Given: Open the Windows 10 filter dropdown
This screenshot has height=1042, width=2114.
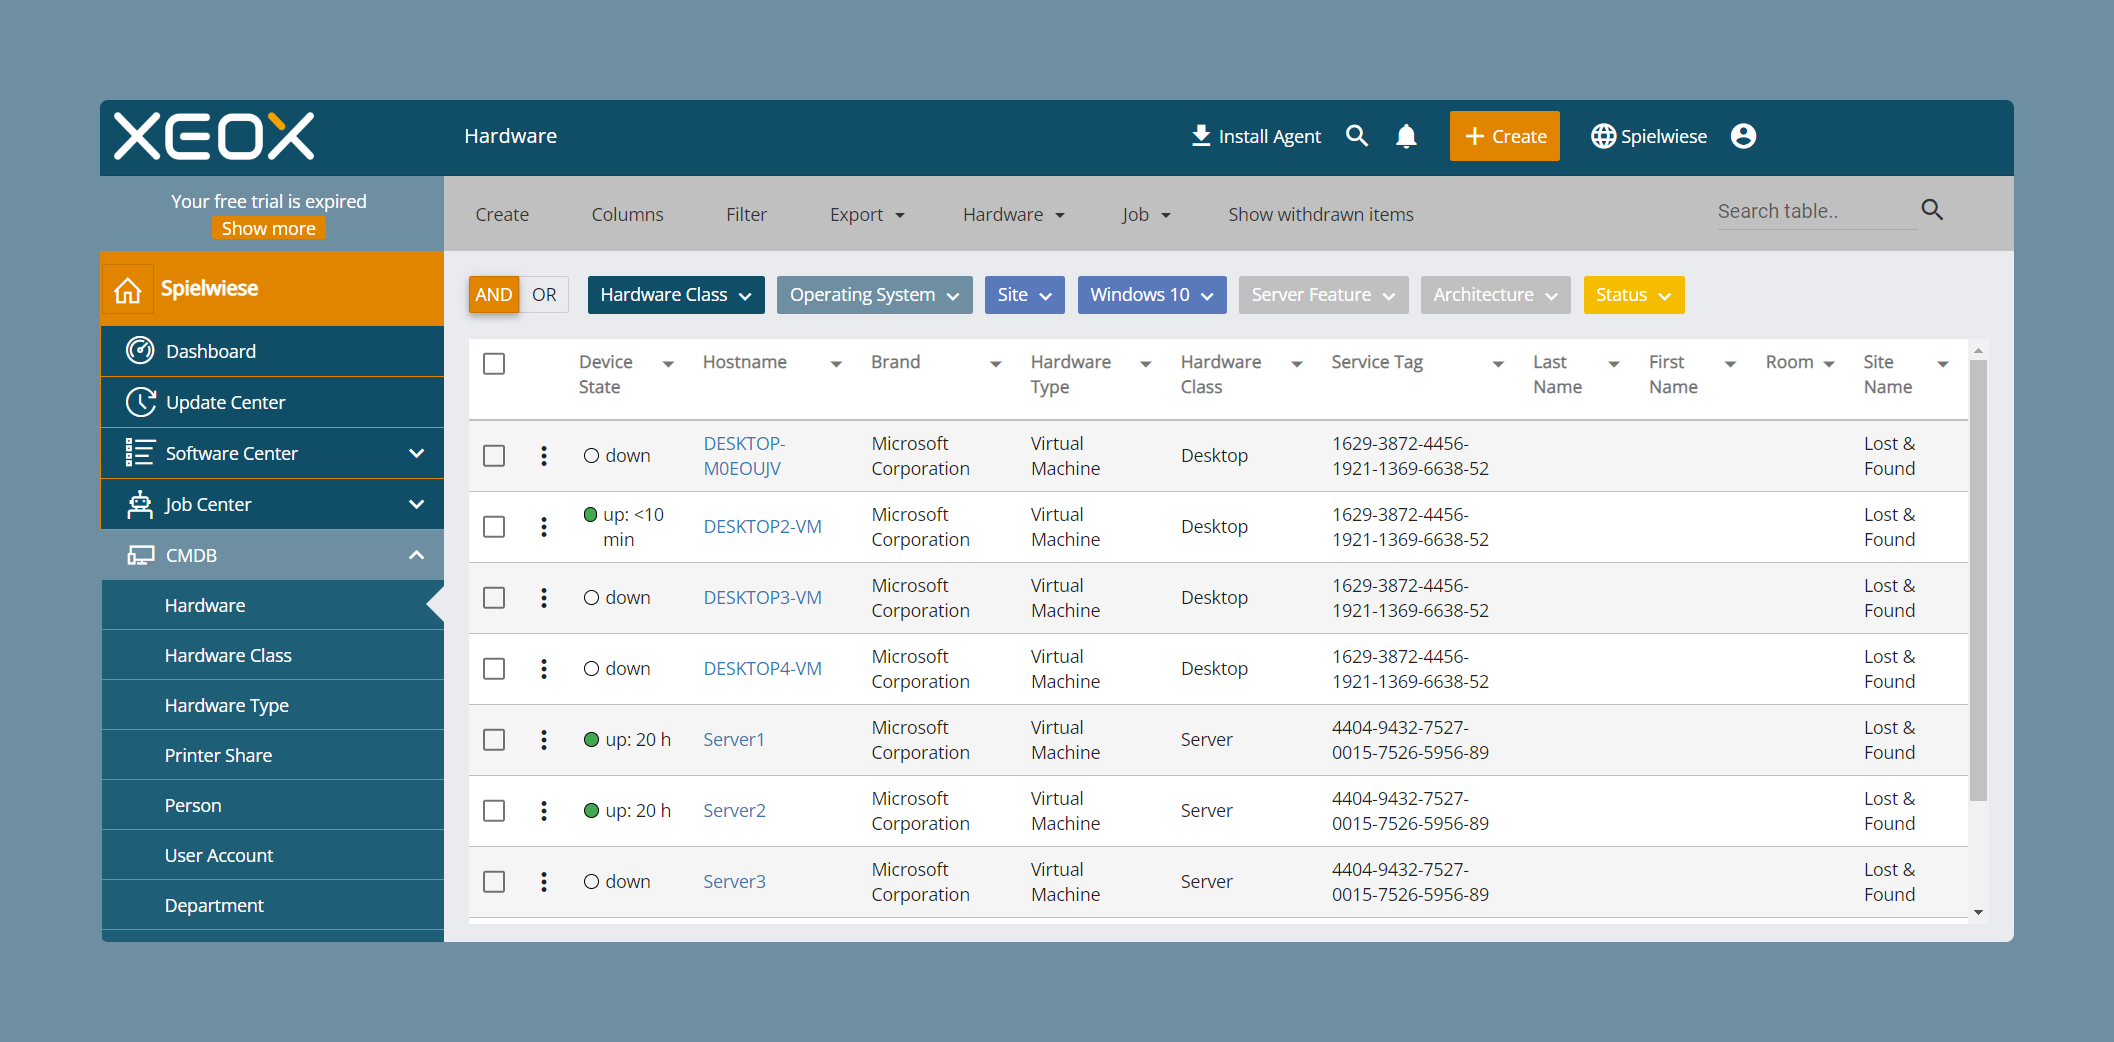Looking at the screenshot, I should click(x=1152, y=295).
